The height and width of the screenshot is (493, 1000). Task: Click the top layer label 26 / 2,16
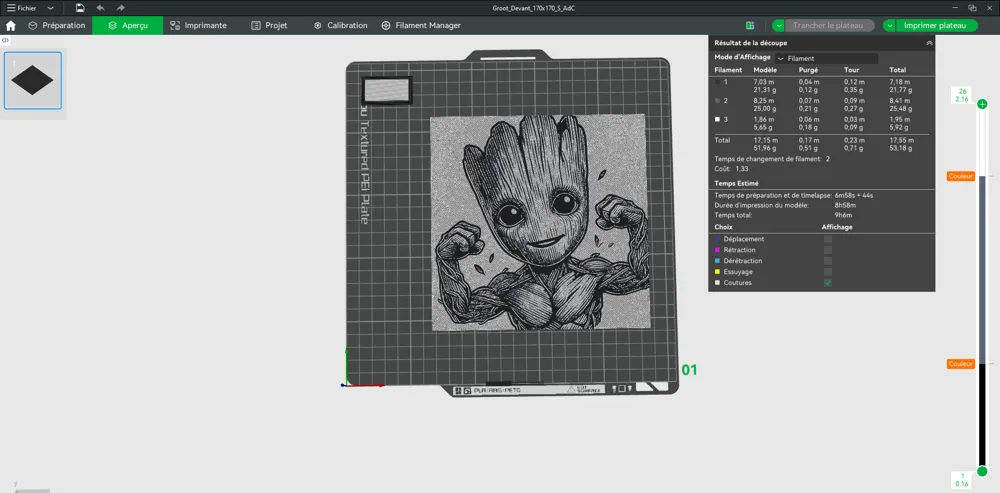[x=961, y=96]
